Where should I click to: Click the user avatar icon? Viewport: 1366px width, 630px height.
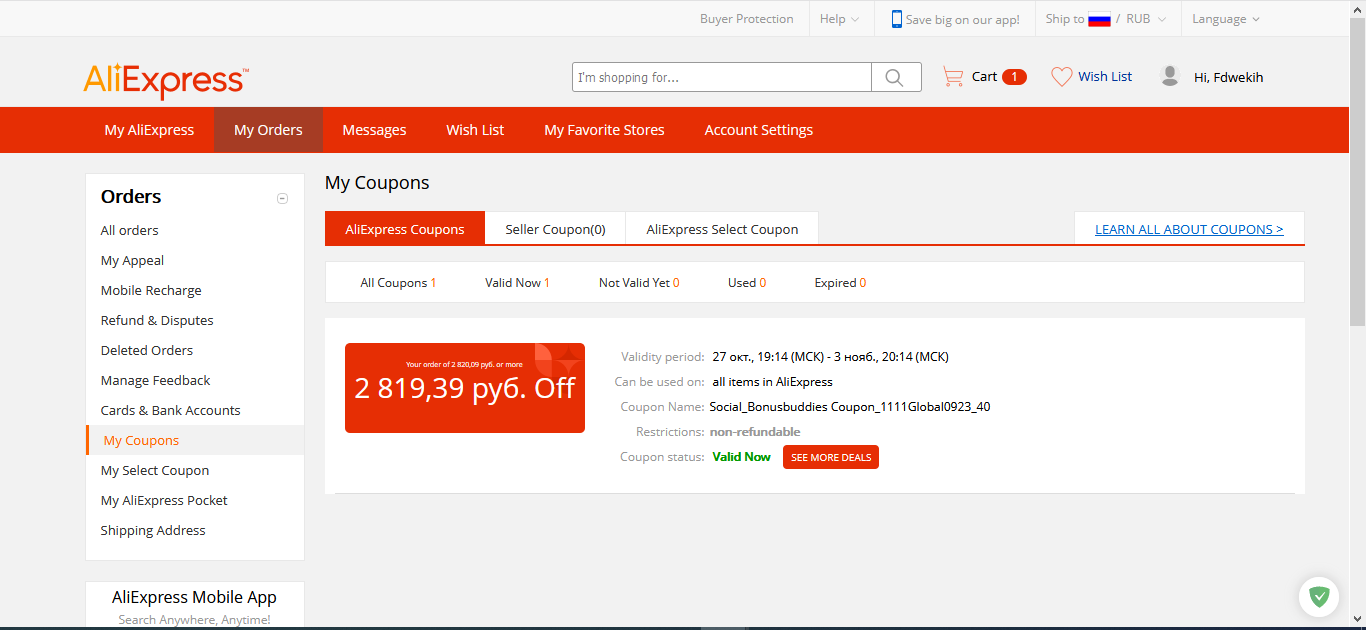tap(1169, 75)
